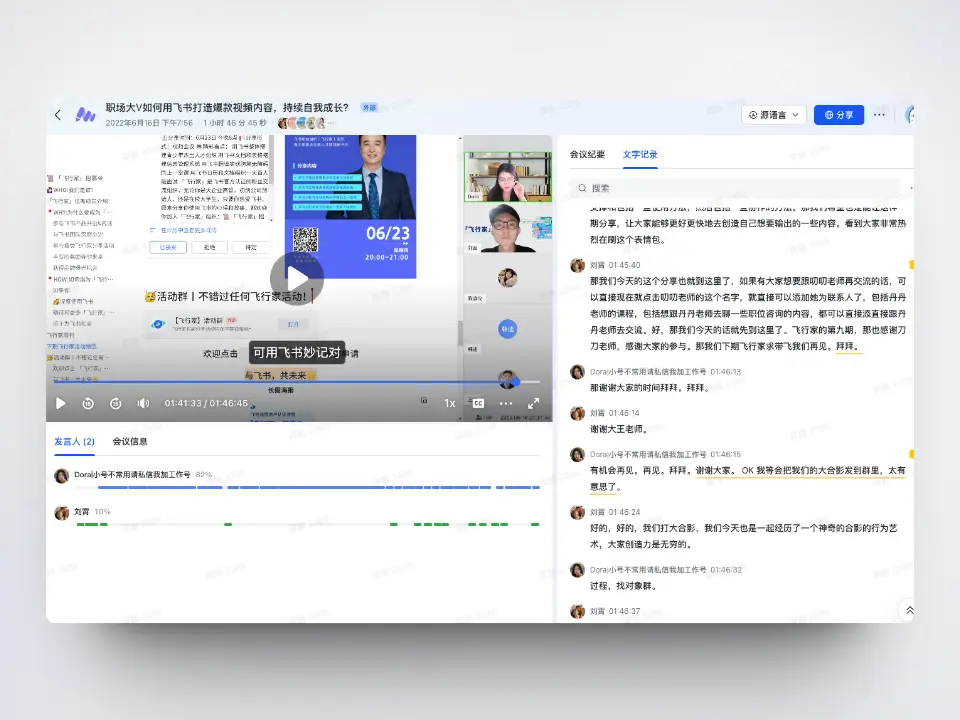Click the large center play button on video
The image size is (960, 720).
click(297, 277)
